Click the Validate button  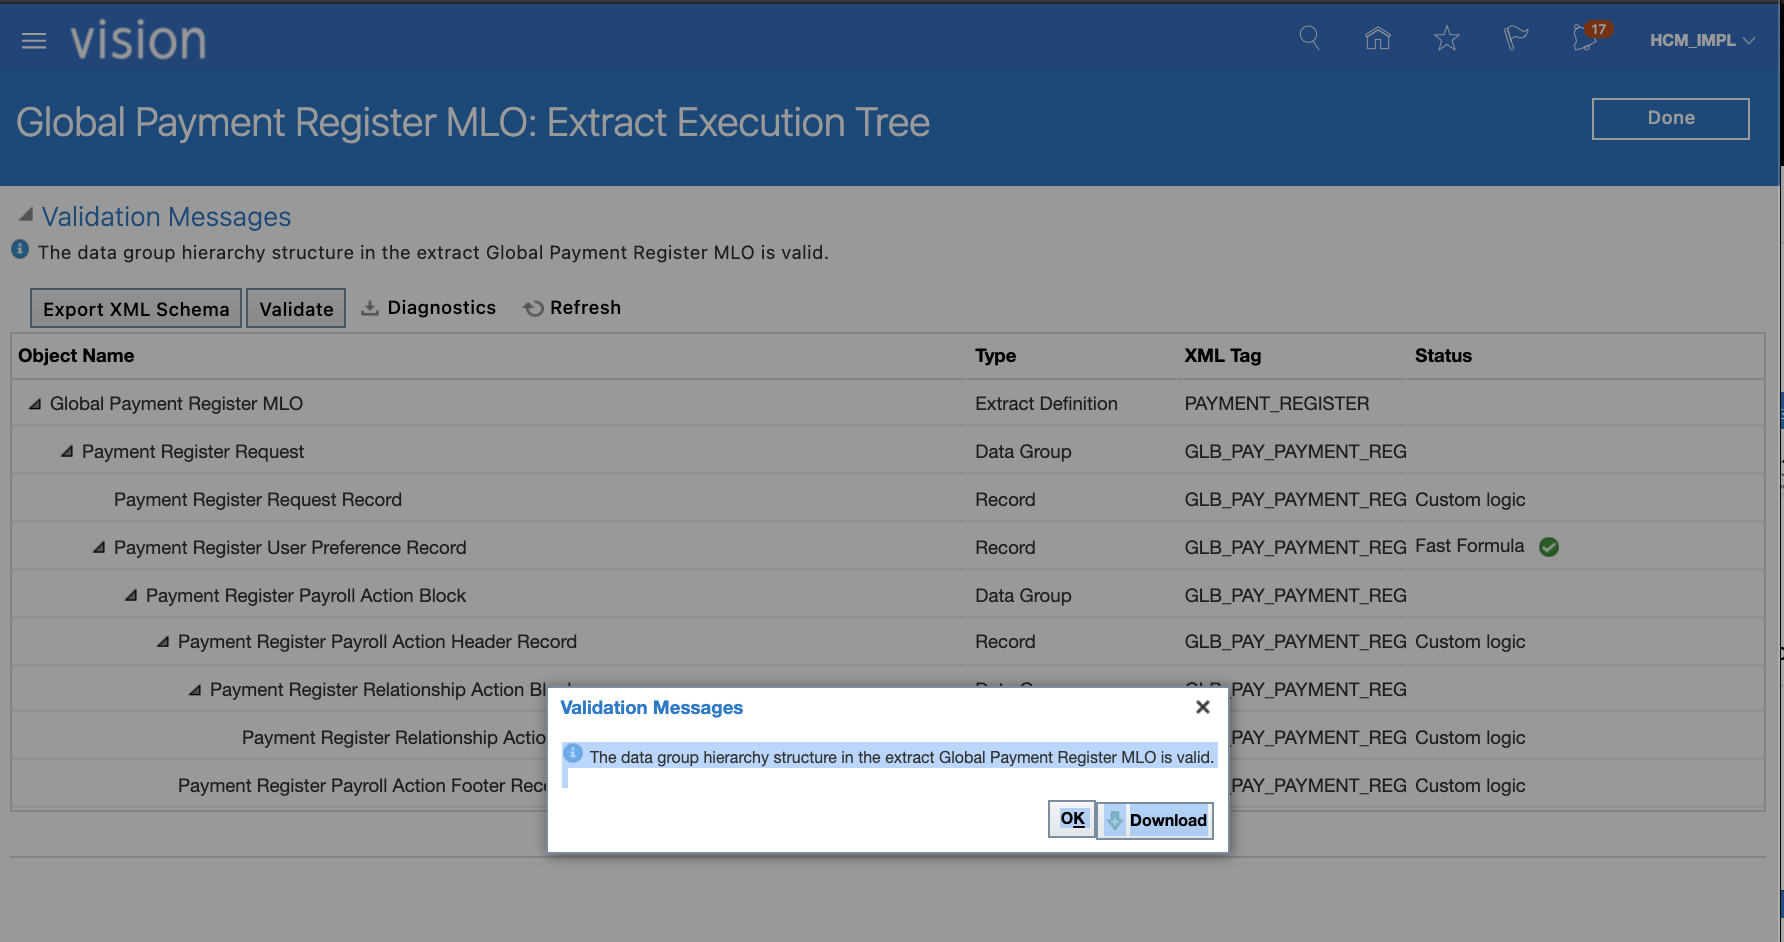[x=296, y=309]
